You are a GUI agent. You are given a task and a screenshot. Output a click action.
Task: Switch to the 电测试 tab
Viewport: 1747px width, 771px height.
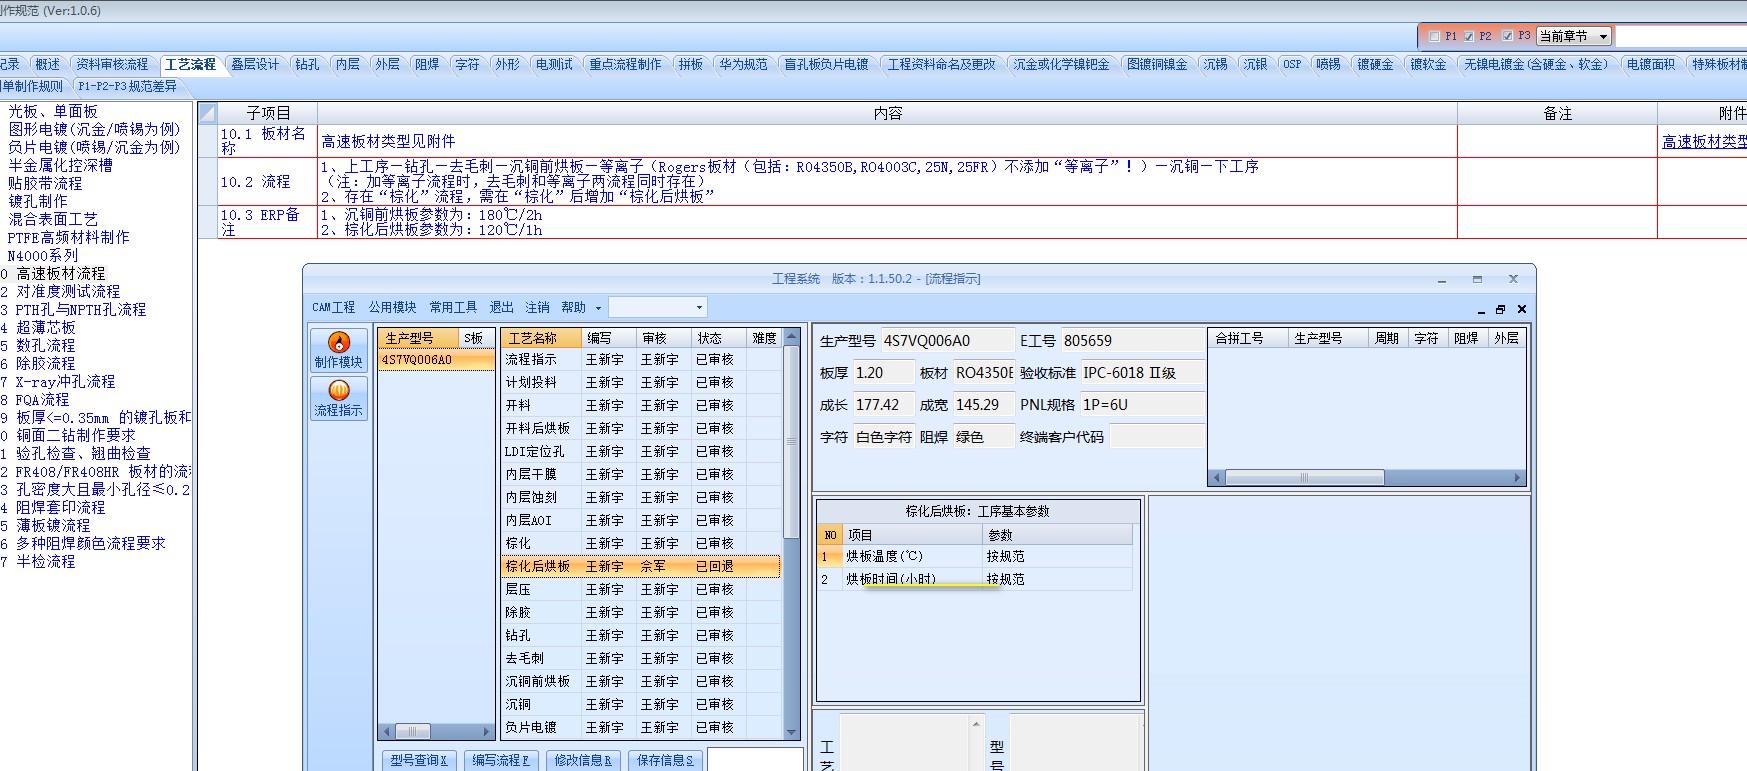[x=554, y=64]
